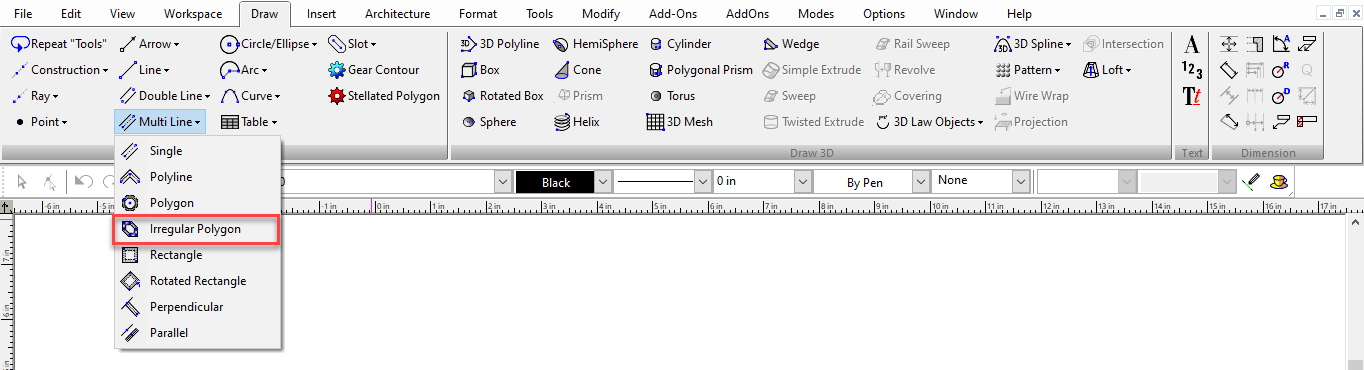Switch to the Architecture ribbon tab
The height and width of the screenshot is (370, 1364).
pyautogui.click(x=397, y=14)
